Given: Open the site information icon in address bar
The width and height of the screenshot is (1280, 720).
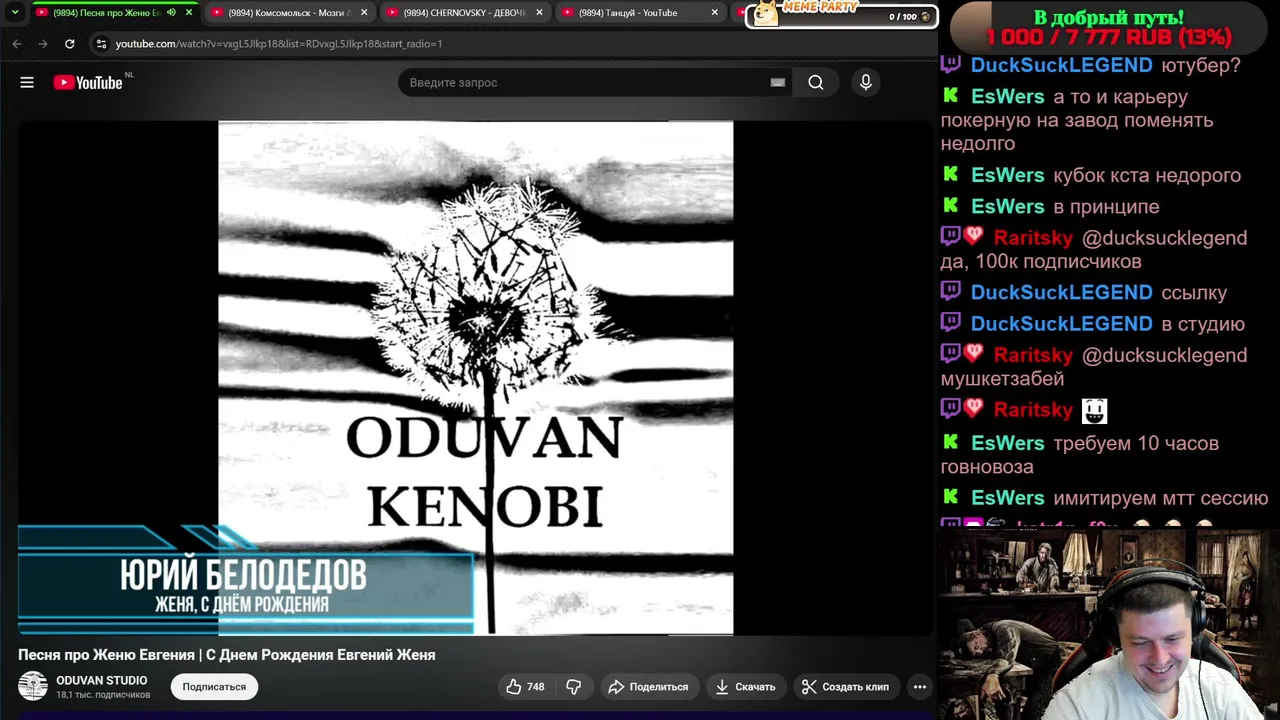Looking at the screenshot, I should (x=101, y=44).
